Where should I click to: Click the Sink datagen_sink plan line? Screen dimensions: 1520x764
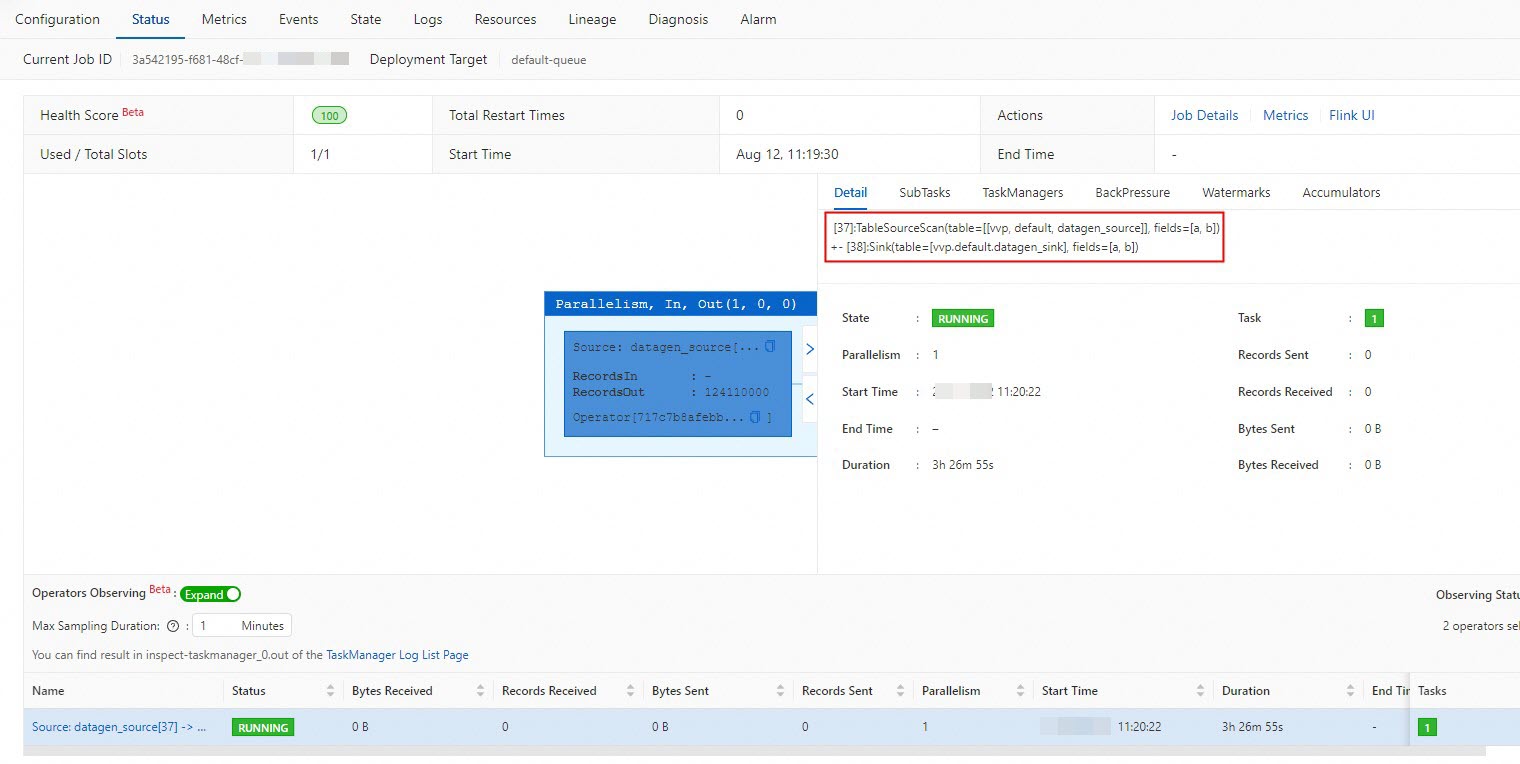(986, 246)
